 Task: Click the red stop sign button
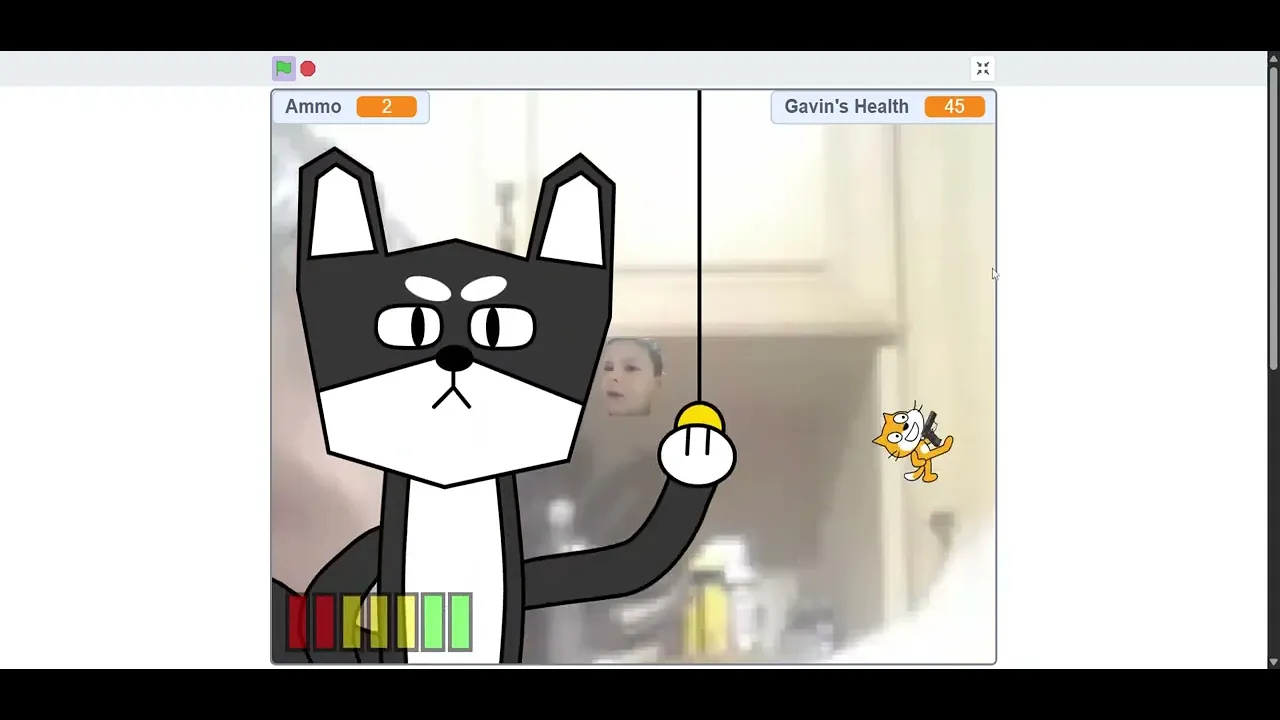(308, 68)
